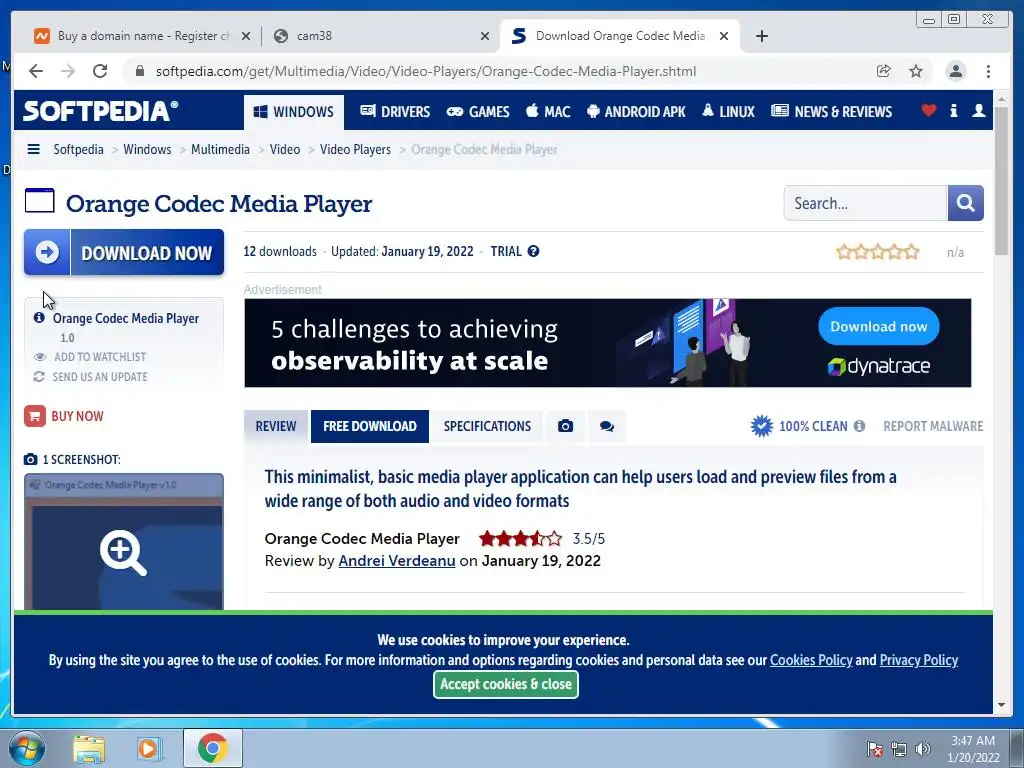This screenshot has height=768, width=1024.
Task: Click Report Malware
Action: 933,426
